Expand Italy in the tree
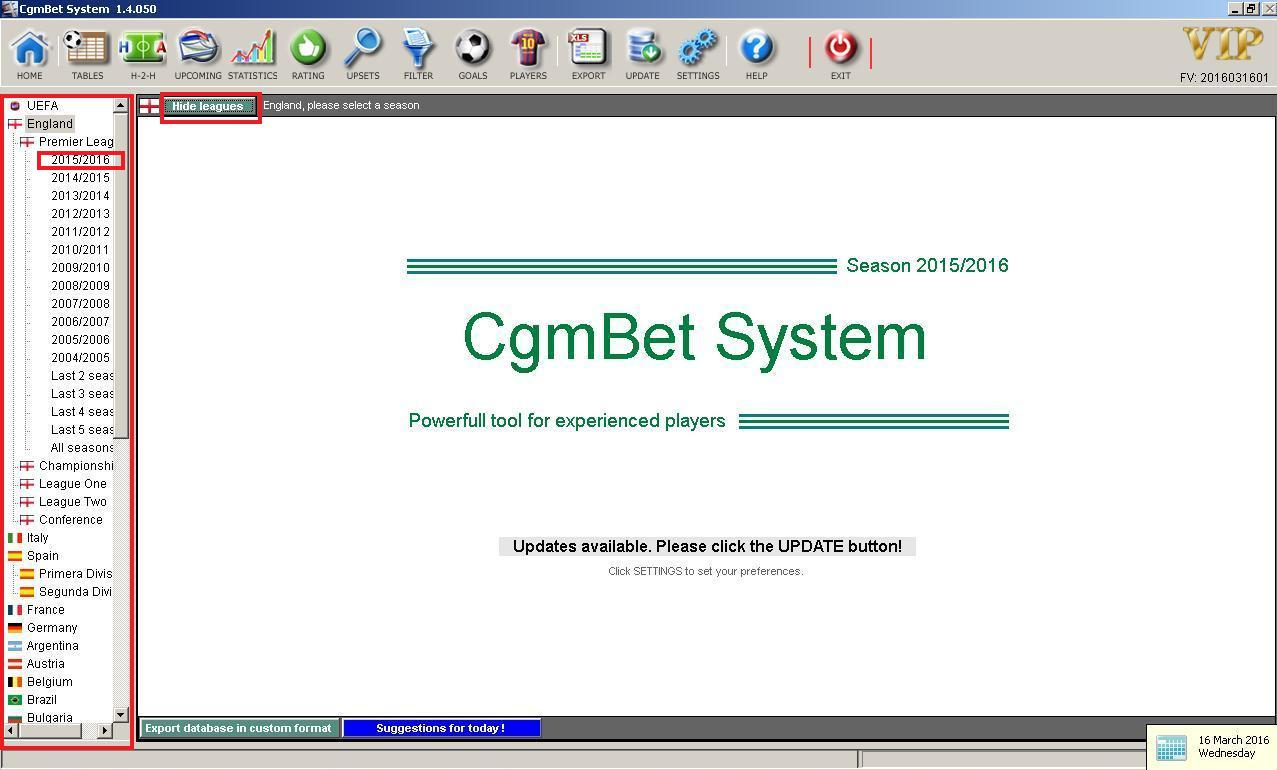The image size is (1277, 770). tap(38, 538)
